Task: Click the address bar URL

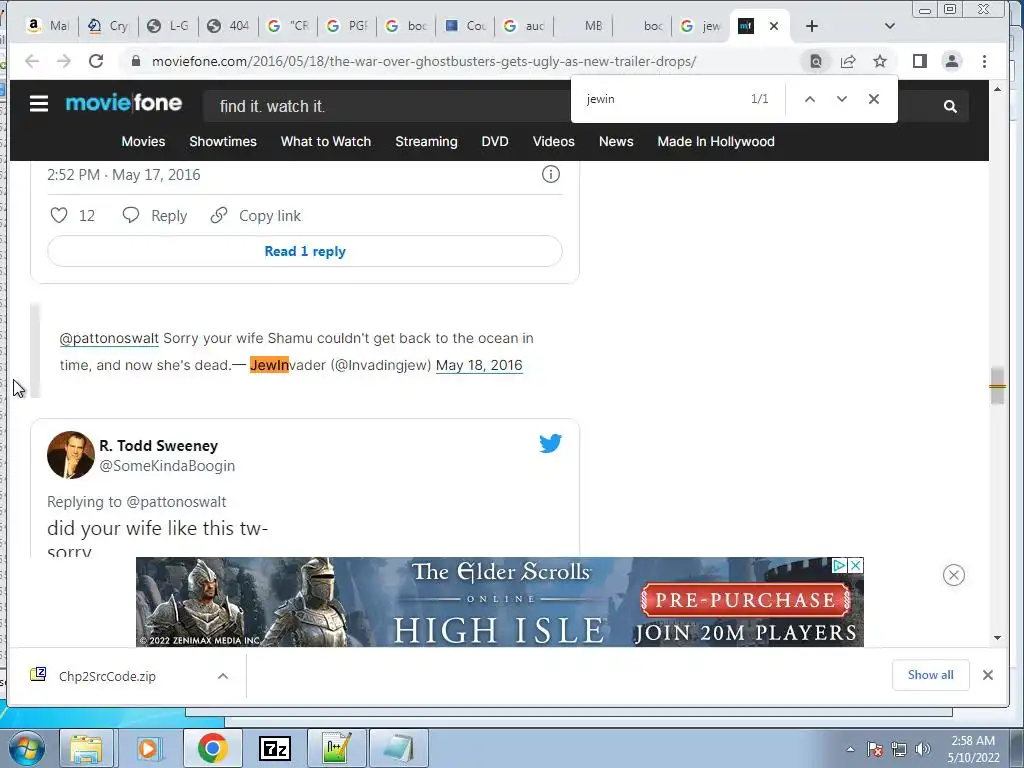Action: (424, 61)
